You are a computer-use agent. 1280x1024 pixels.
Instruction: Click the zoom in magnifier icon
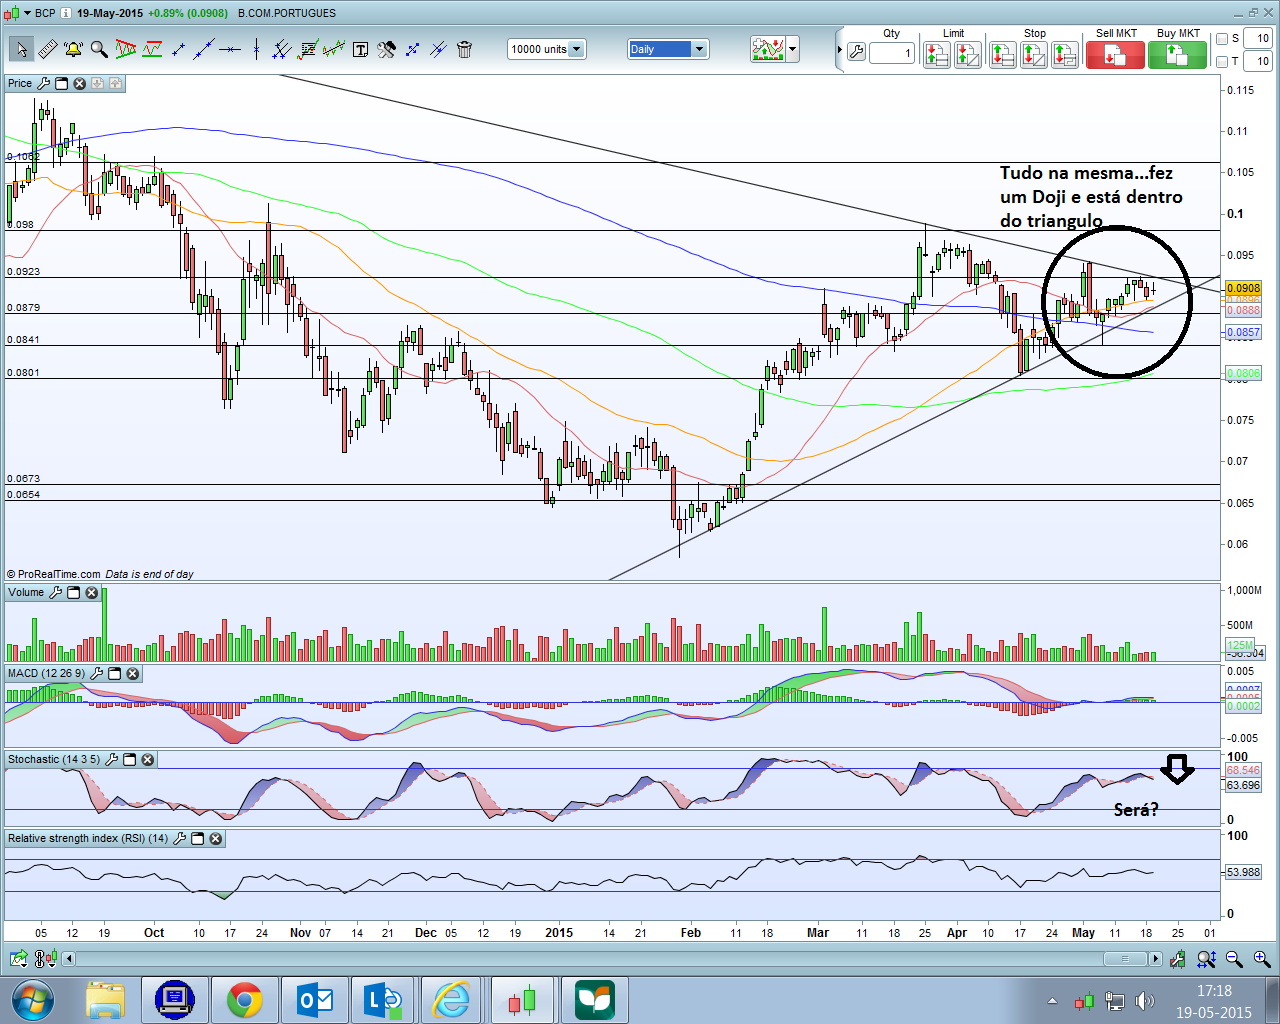(x=1261, y=959)
